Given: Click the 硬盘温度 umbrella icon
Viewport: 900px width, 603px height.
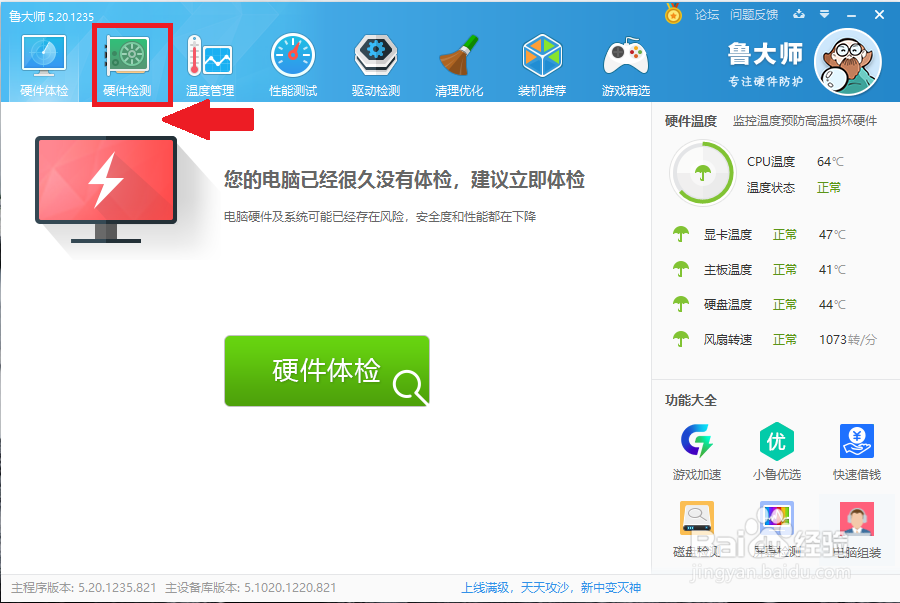Looking at the screenshot, I should [681, 304].
